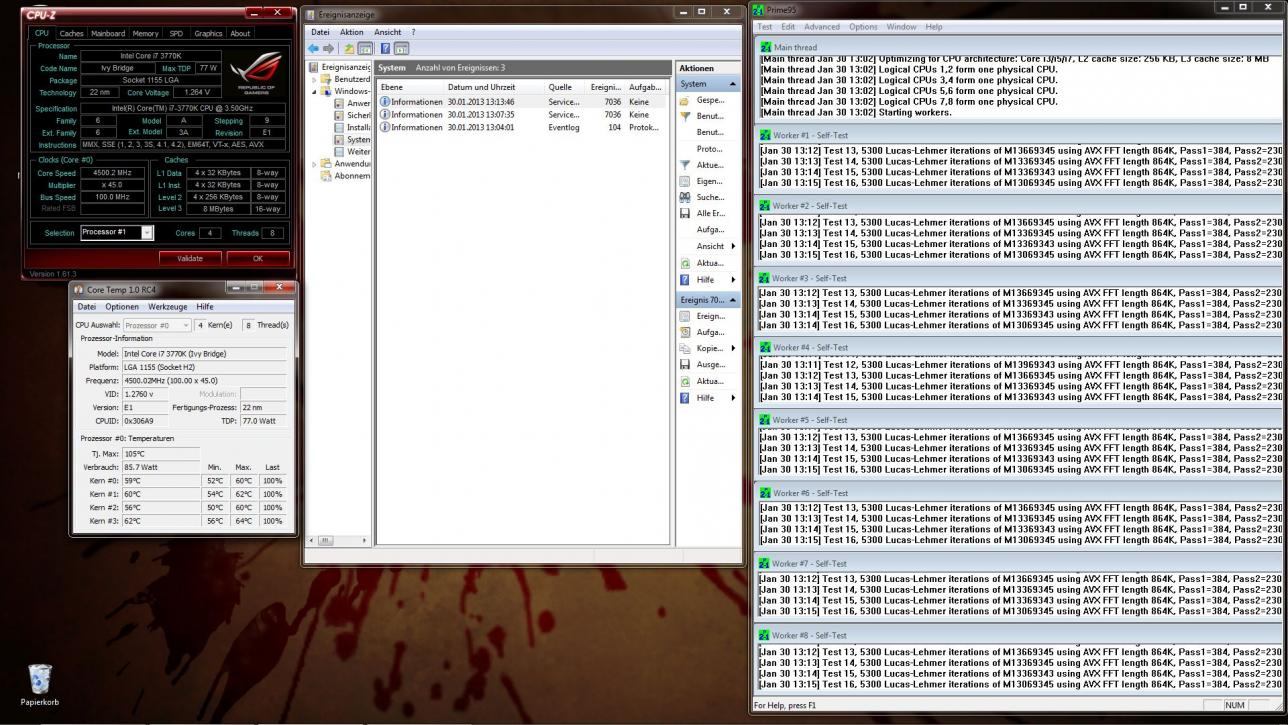Image resolution: width=1288 pixels, height=725 pixels.
Task: Open the Options menu in Prime95
Action: pos(863,27)
